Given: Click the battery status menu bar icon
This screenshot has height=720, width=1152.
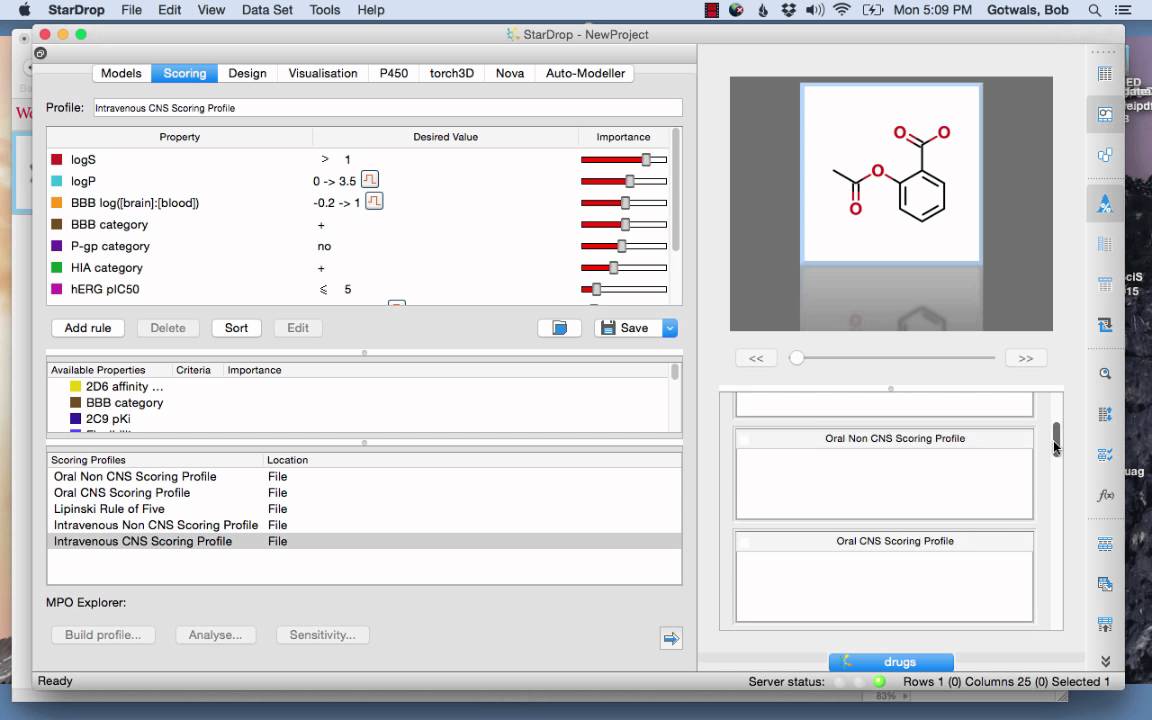Looking at the screenshot, I should (872, 10).
